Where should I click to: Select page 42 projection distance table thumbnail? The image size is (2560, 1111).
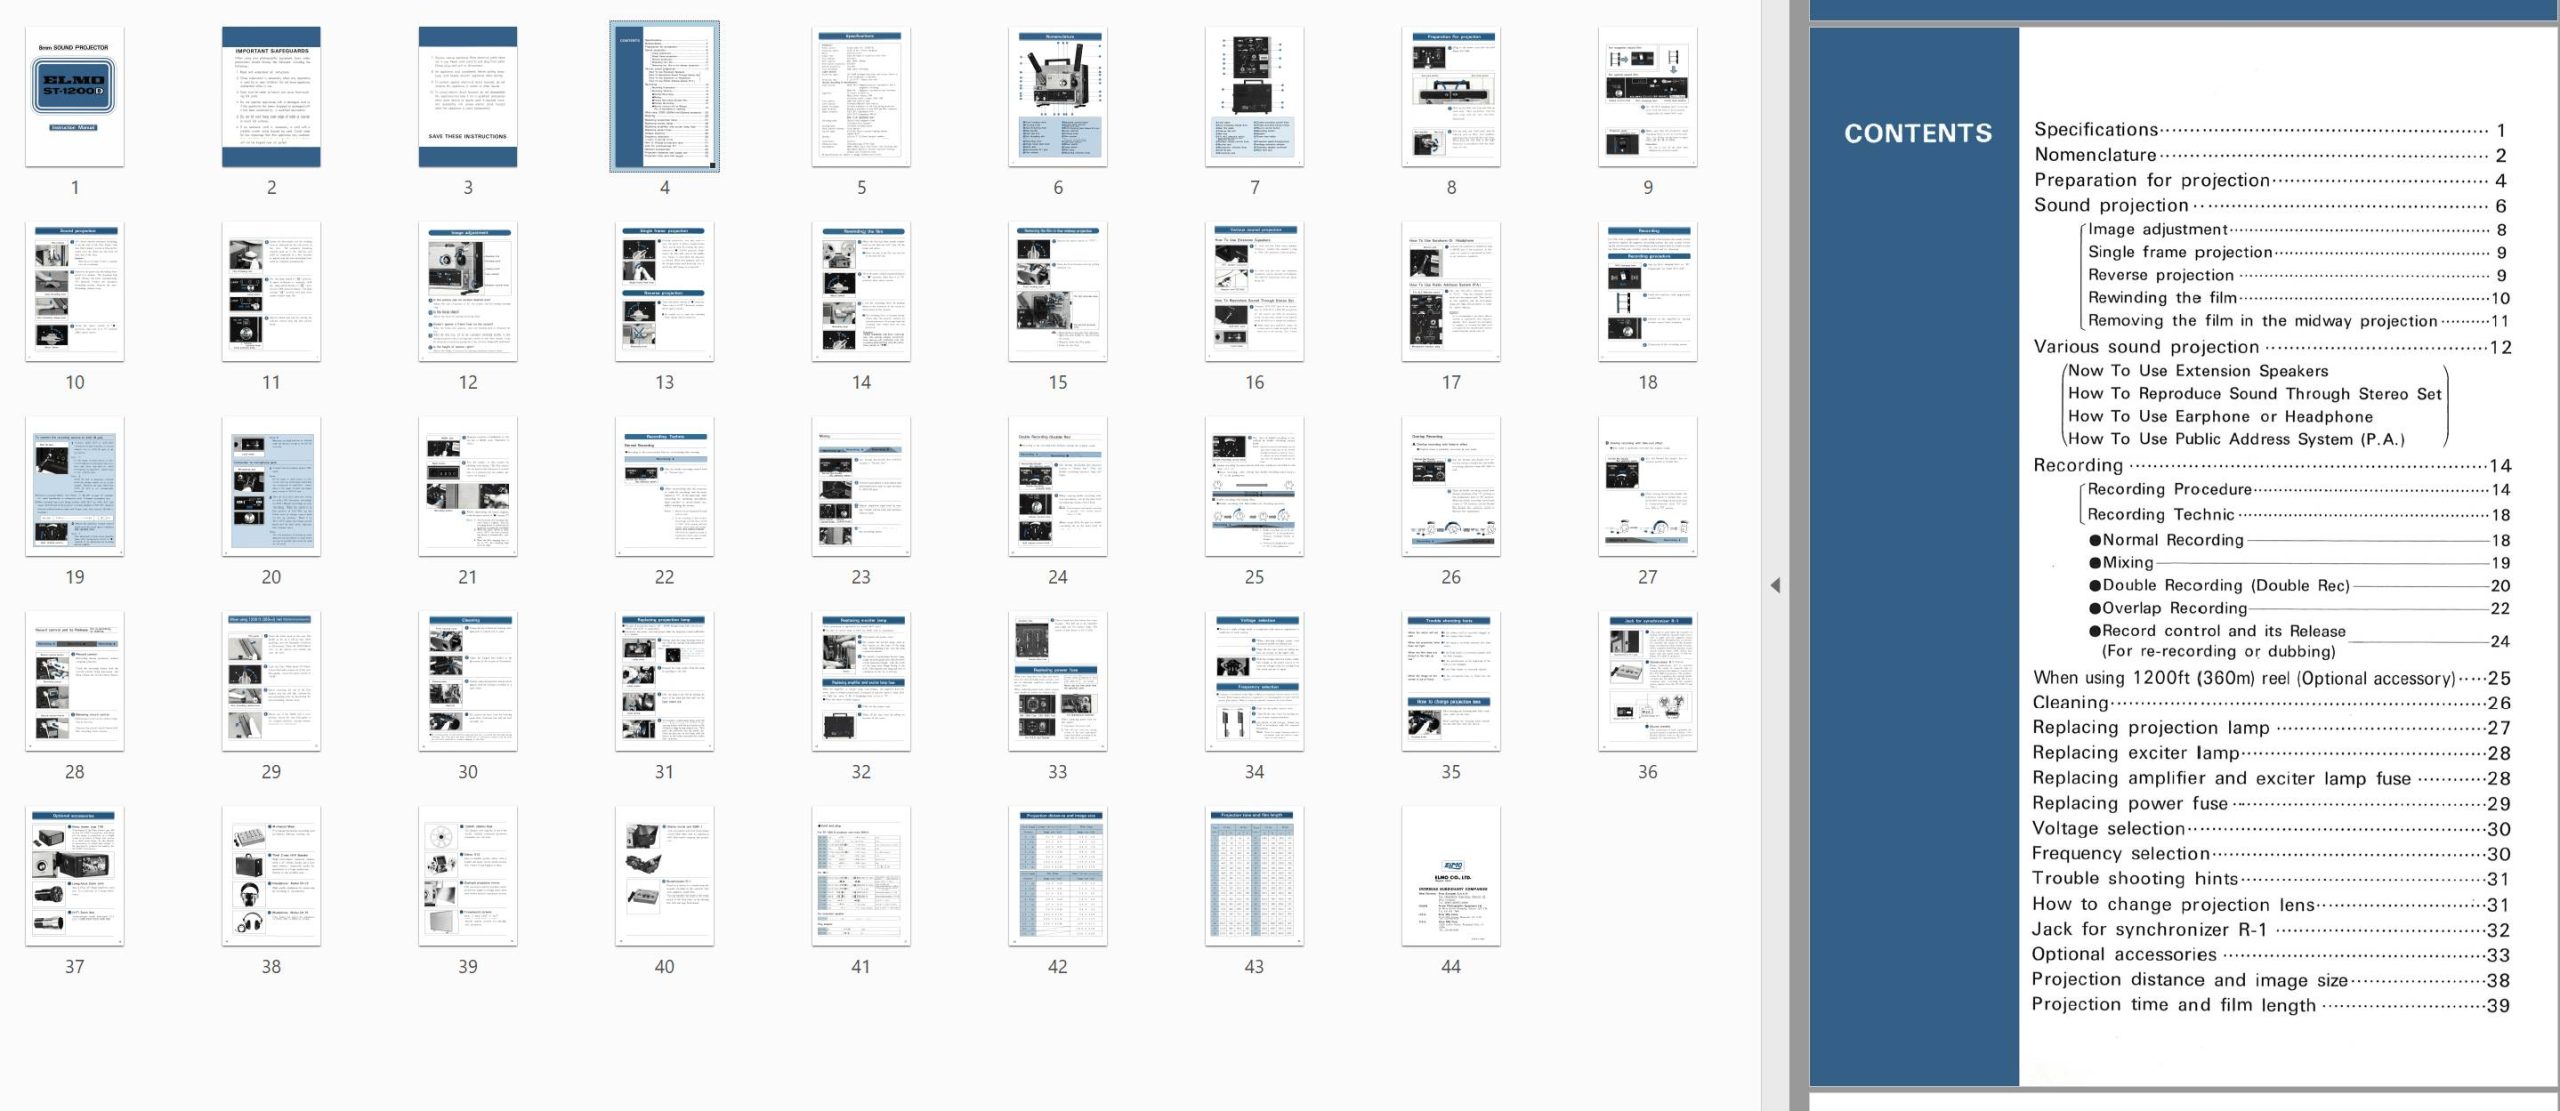[1058, 877]
